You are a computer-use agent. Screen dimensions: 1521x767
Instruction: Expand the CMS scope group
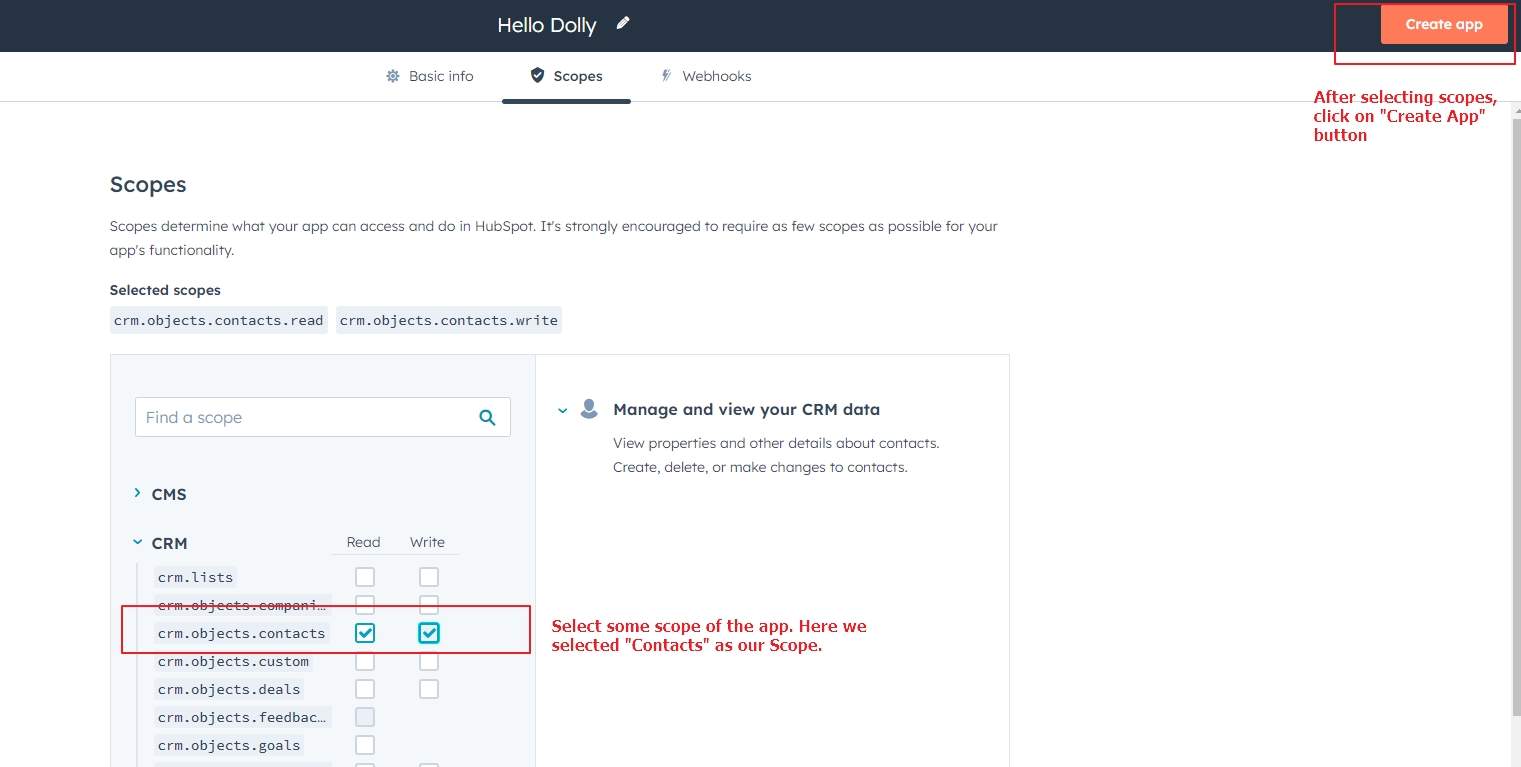coord(137,493)
